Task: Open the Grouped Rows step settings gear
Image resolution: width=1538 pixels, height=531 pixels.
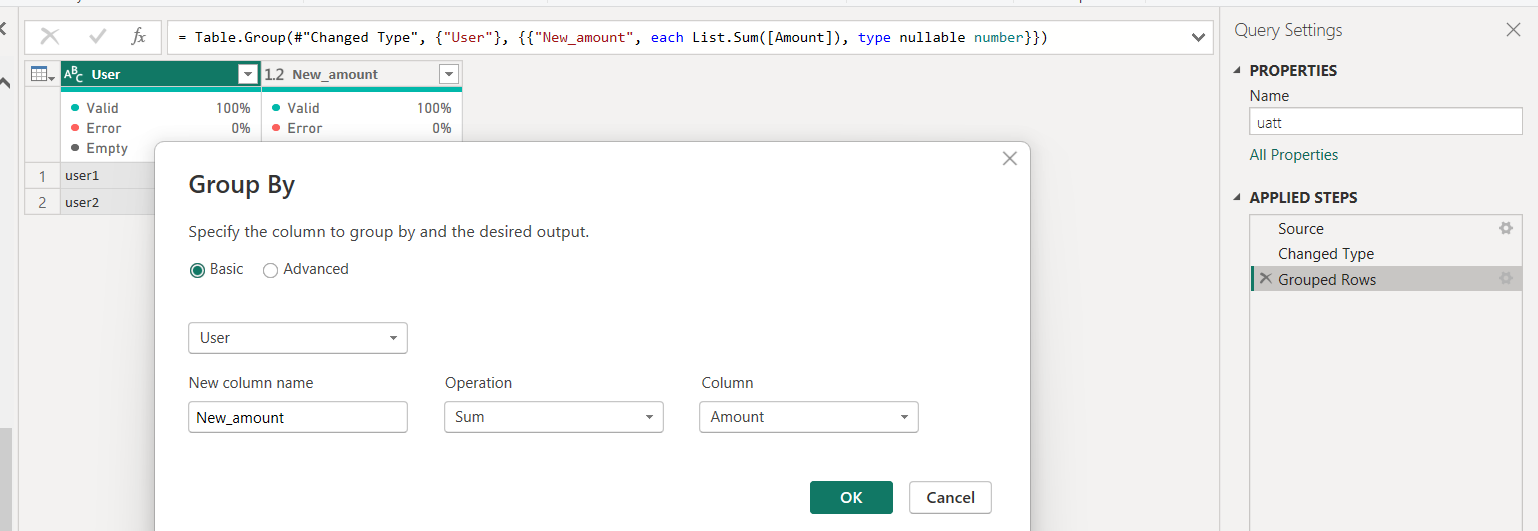Action: coord(1506,279)
